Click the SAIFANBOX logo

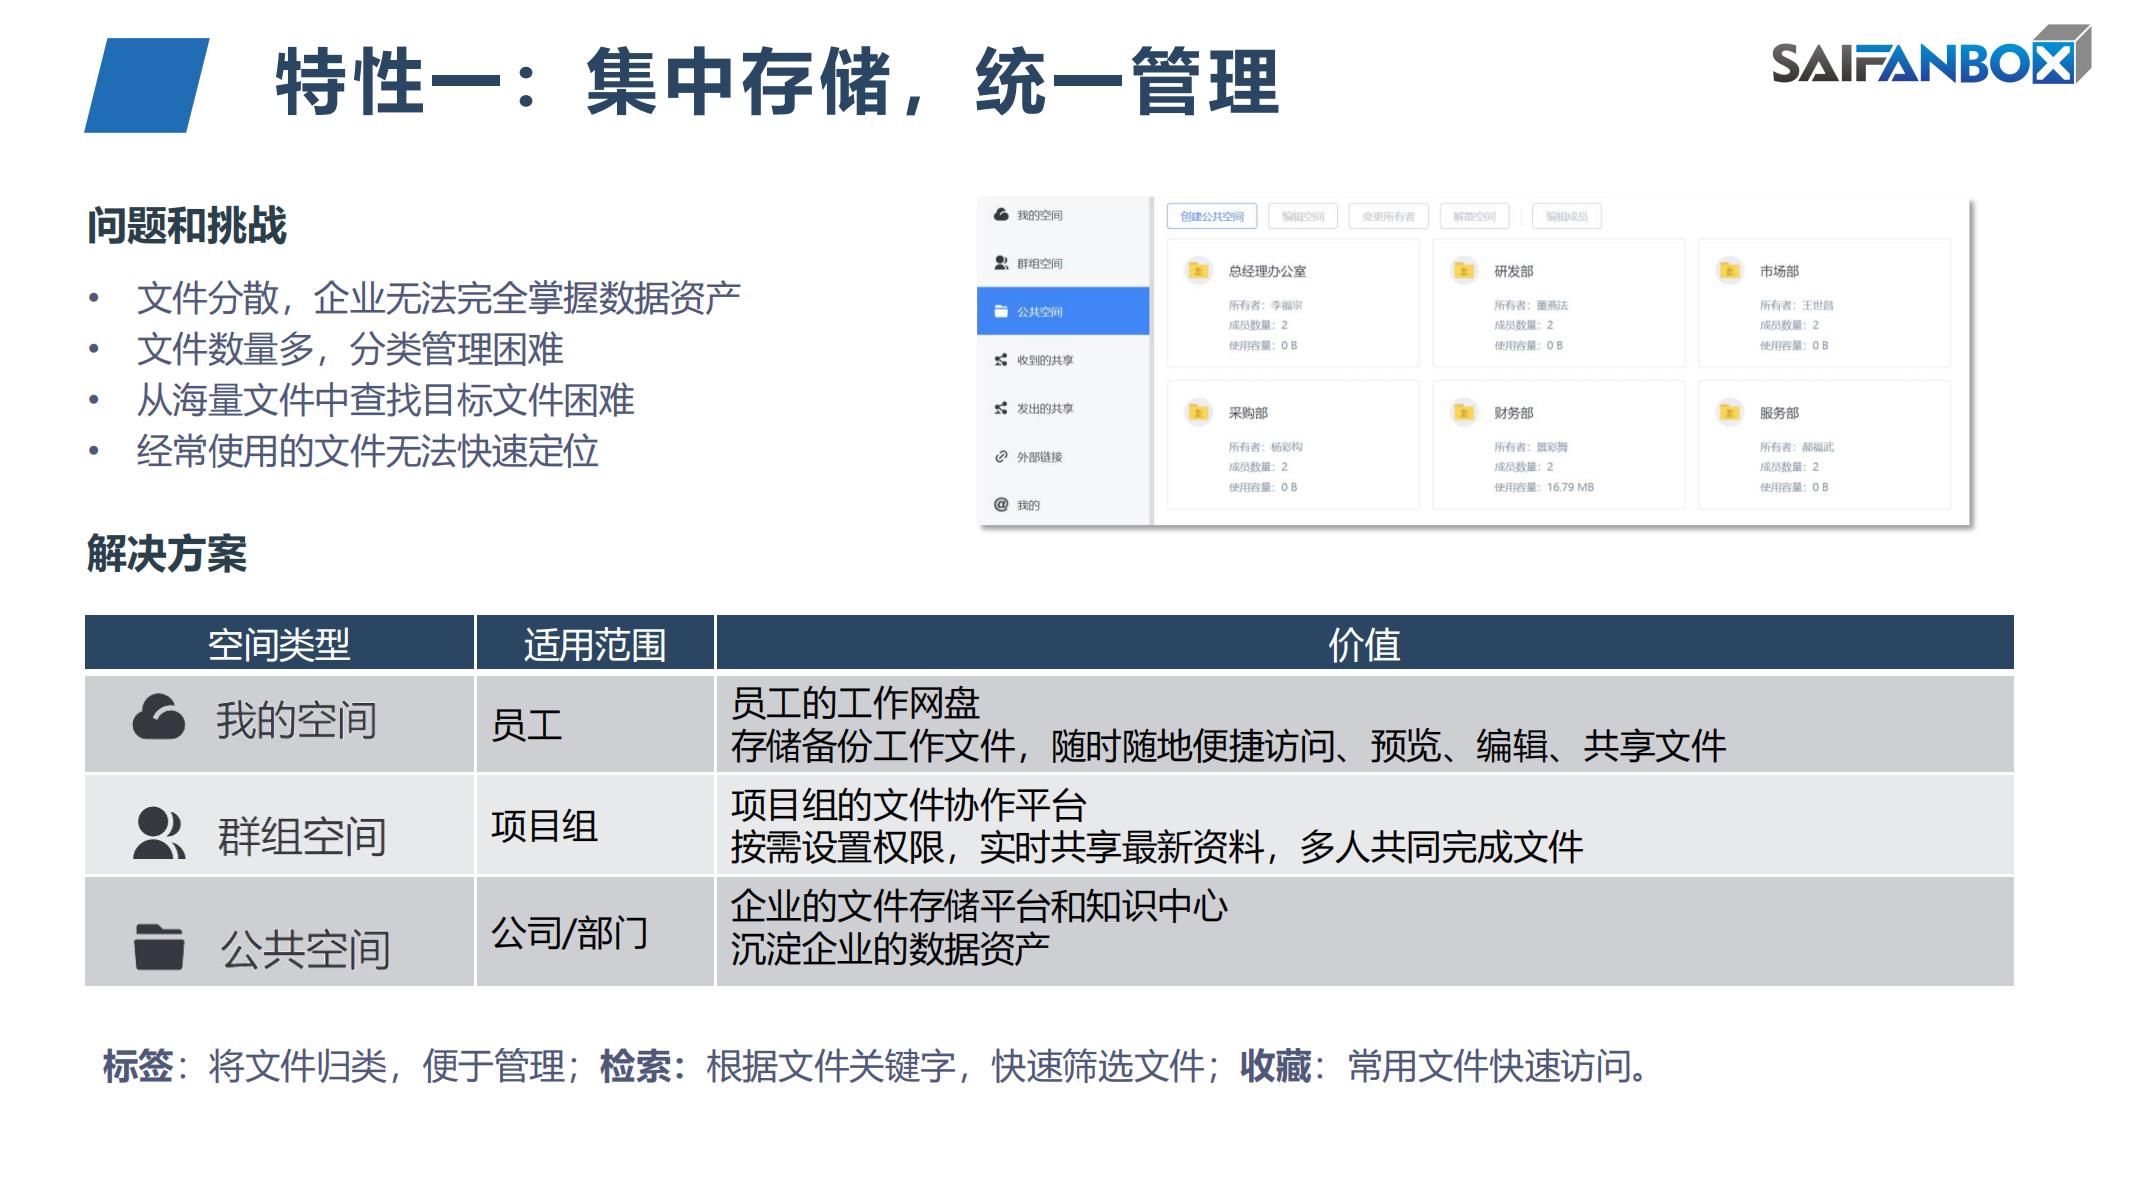tap(1928, 60)
